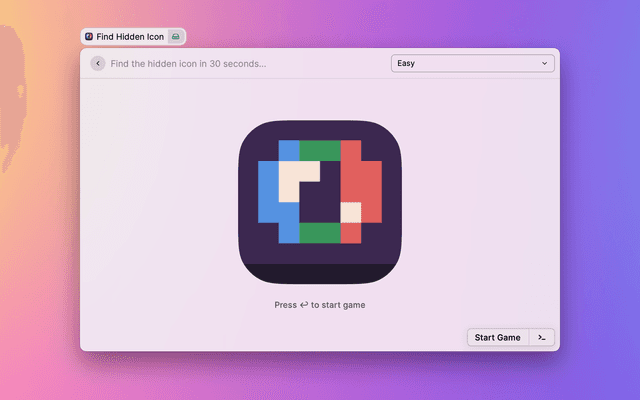
Task: Click the green icon right of Find Hidden Icon title
Action: coord(175,36)
